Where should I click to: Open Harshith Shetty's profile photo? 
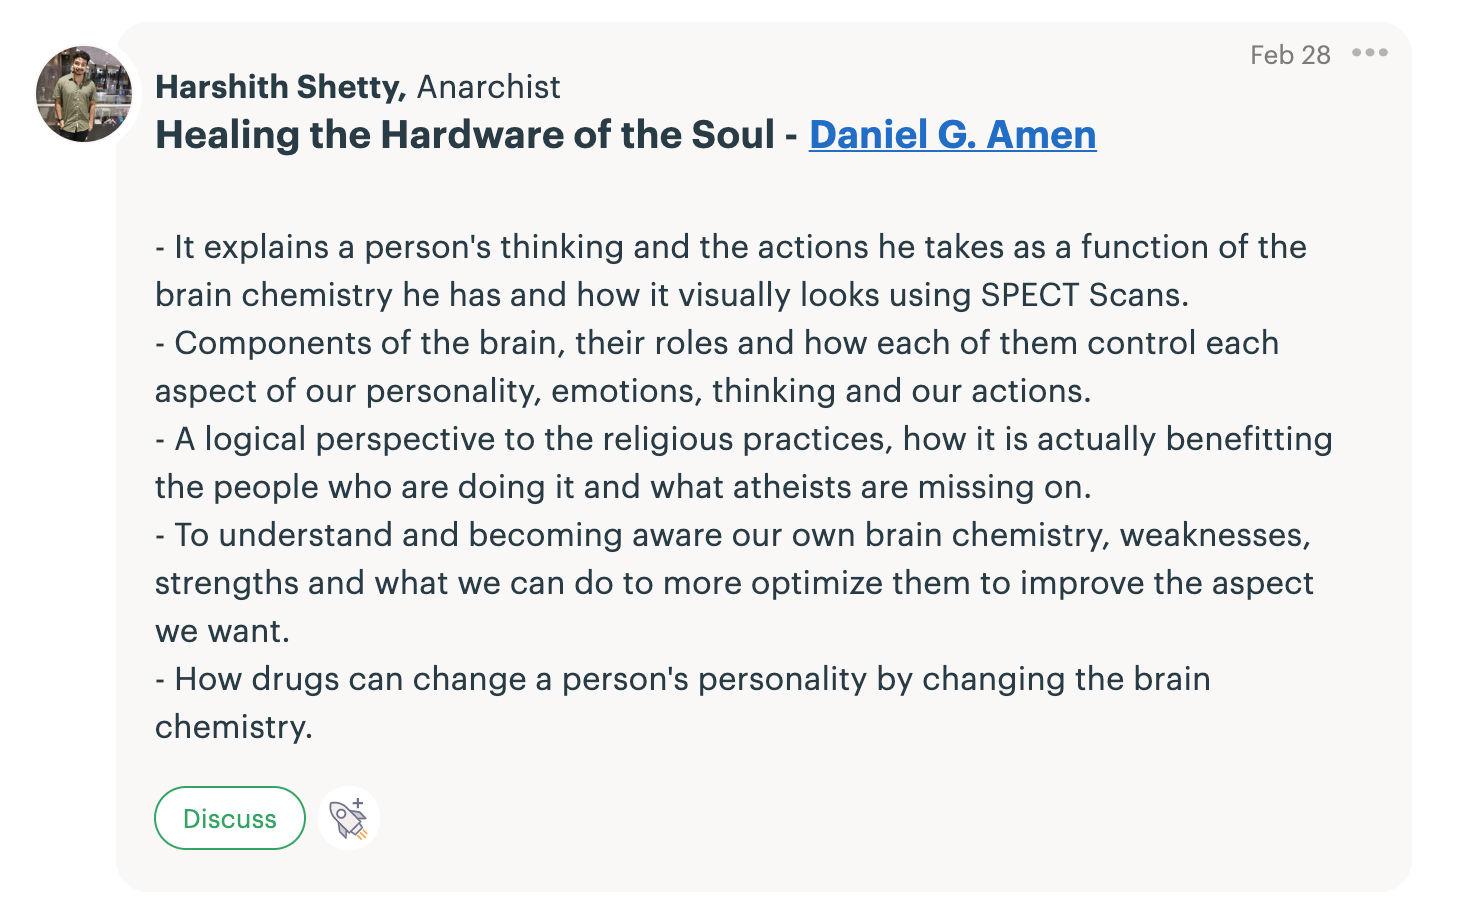point(85,94)
